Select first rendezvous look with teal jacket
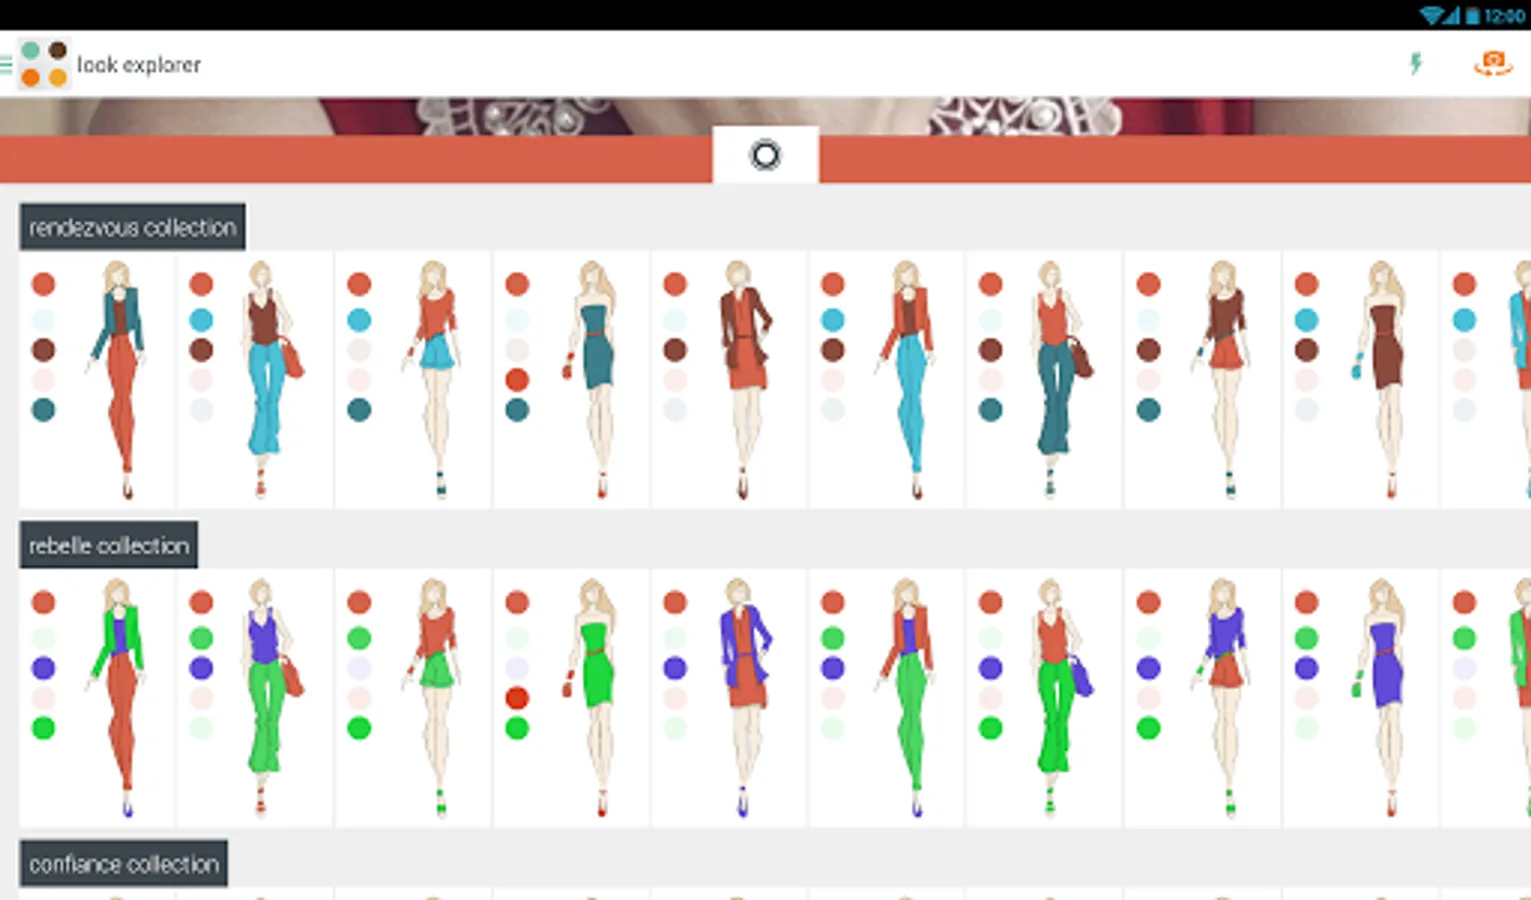Image resolution: width=1531 pixels, height=900 pixels. click(x=97, y=380)
